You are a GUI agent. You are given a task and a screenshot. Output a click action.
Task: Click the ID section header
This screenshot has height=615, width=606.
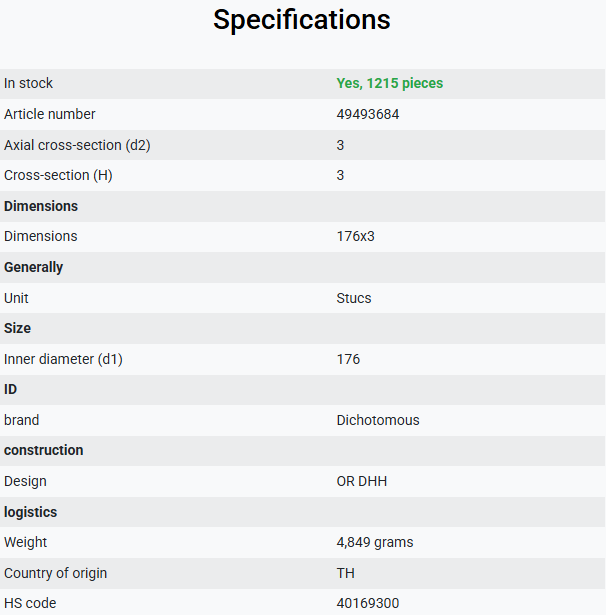click(x=10, y=389)
